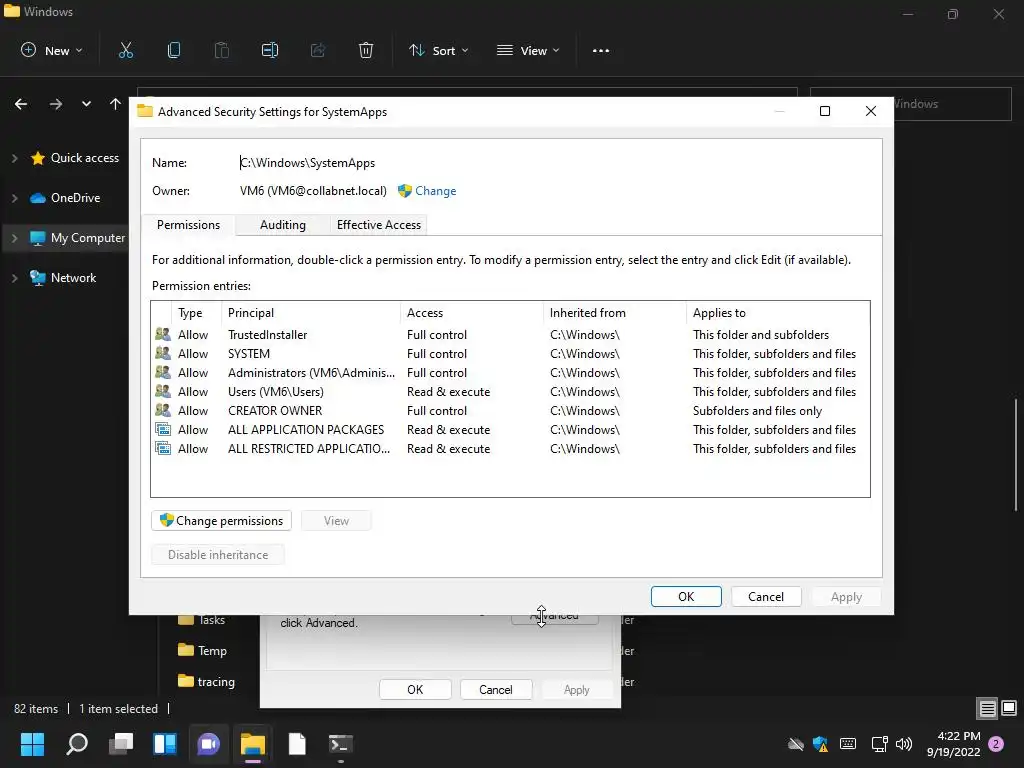This screenshot has height=768, width=1024.
Task: Click the Access column header
Action: [x=471, y=313]
